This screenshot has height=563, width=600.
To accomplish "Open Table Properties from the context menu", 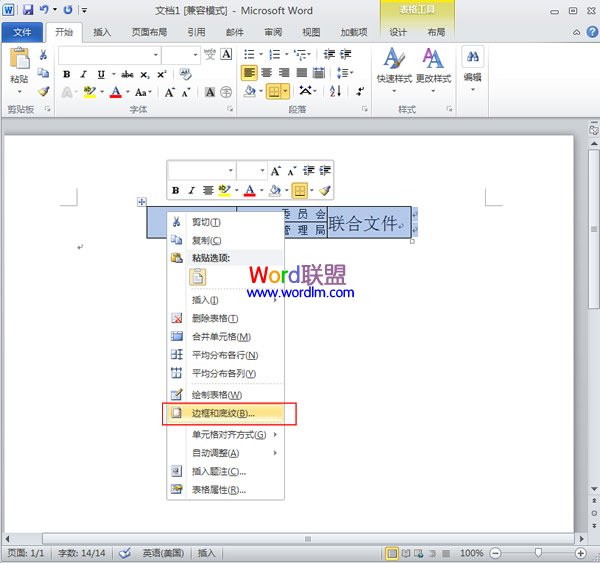I will coord(227,490).
